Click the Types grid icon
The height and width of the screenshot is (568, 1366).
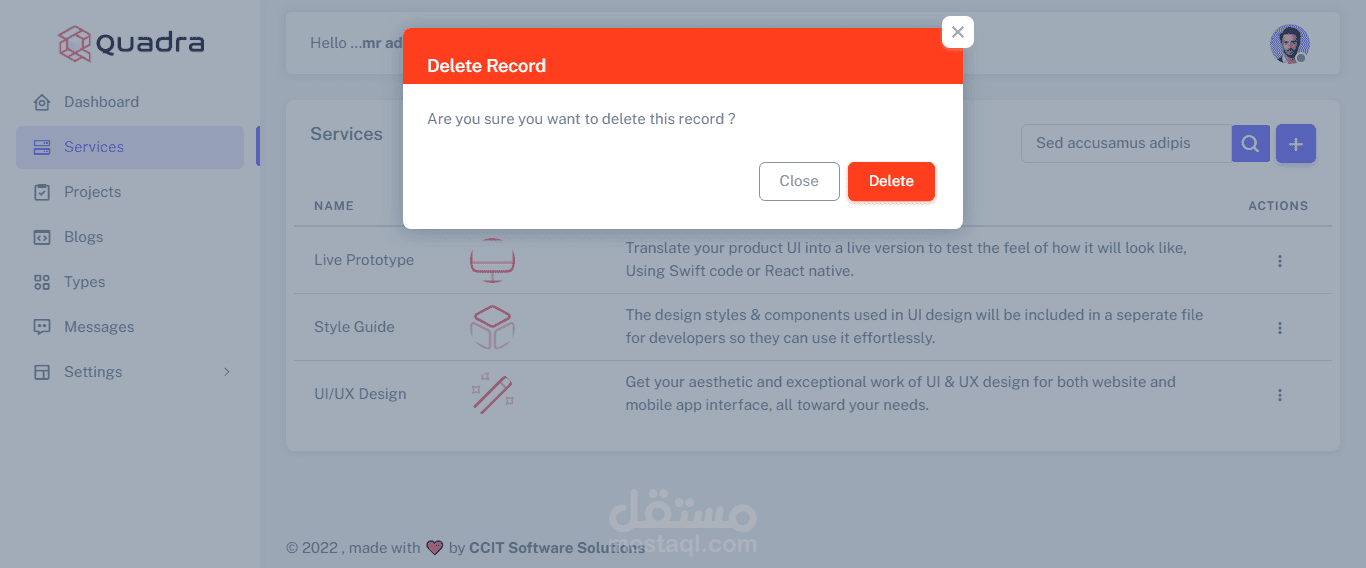coord(41,282)
